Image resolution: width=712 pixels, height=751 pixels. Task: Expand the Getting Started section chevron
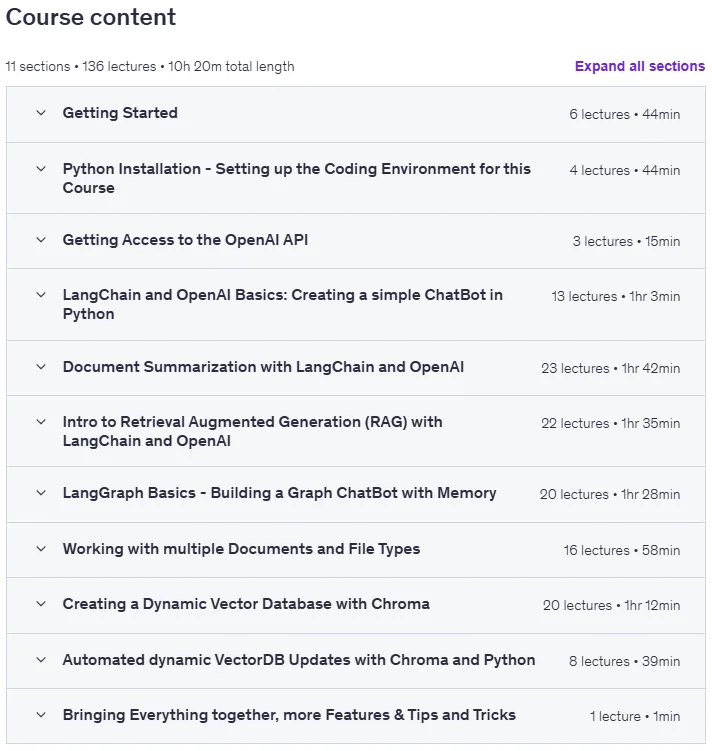coord(41,113)
